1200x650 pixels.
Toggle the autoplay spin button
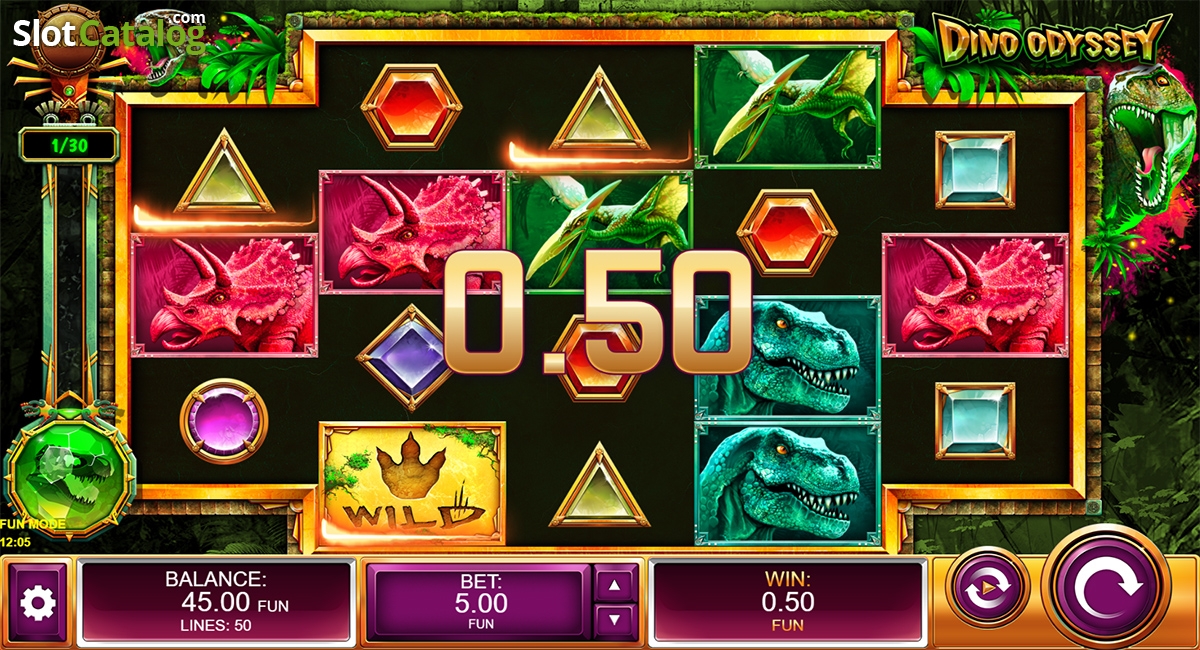[987, 587]
